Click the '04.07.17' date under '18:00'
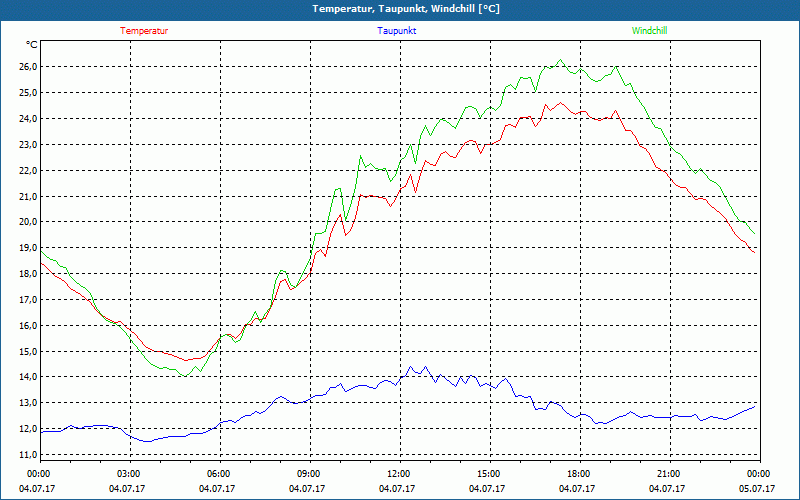This screenshot has height=500, width=800. coord(577,489)
